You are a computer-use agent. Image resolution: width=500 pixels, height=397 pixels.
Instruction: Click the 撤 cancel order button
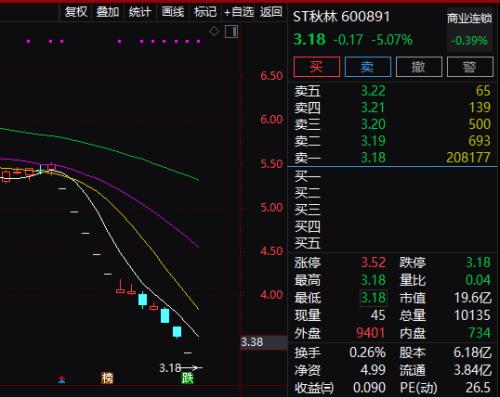pos(419,67)
